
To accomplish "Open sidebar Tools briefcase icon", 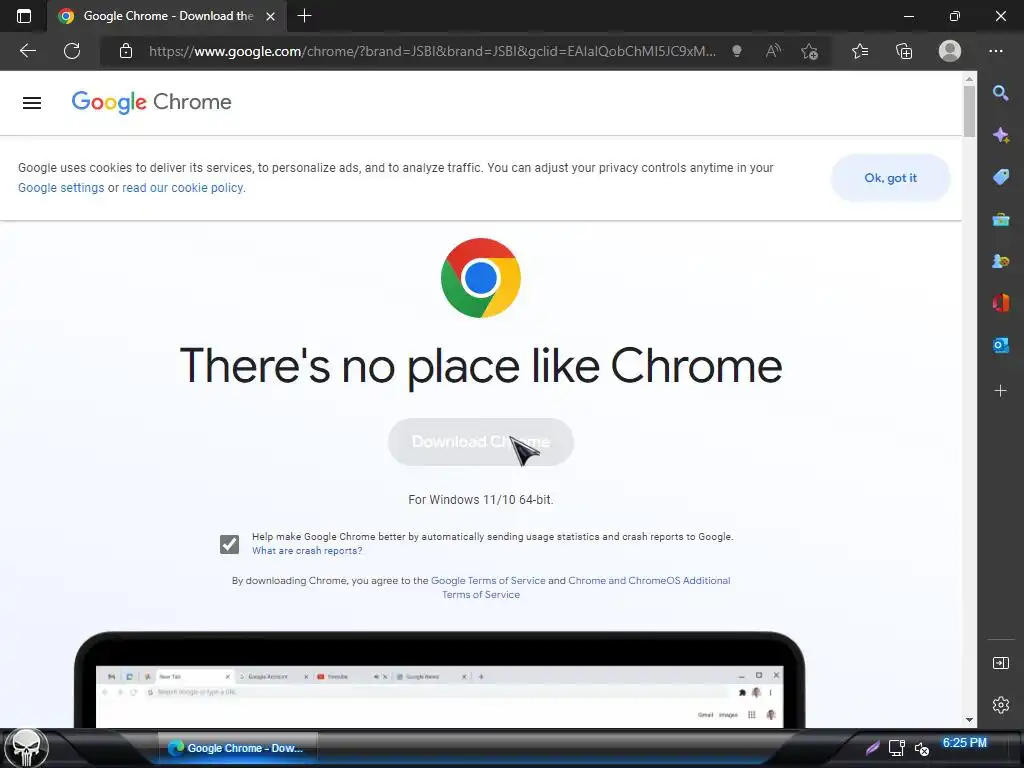I will coord(1000,219).
